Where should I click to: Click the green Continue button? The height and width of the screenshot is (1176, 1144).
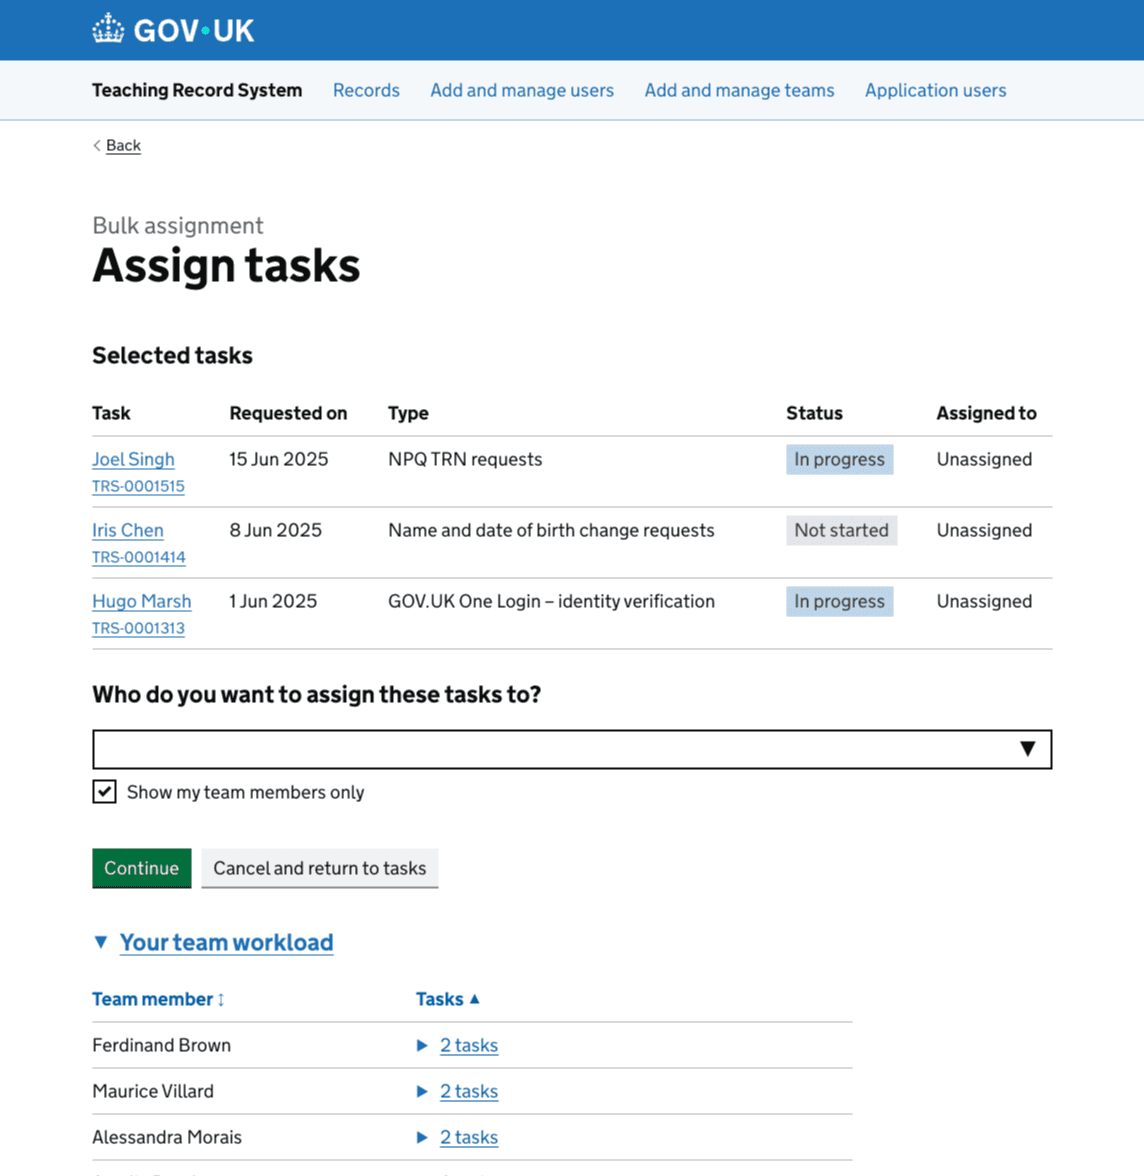[142, 868]
